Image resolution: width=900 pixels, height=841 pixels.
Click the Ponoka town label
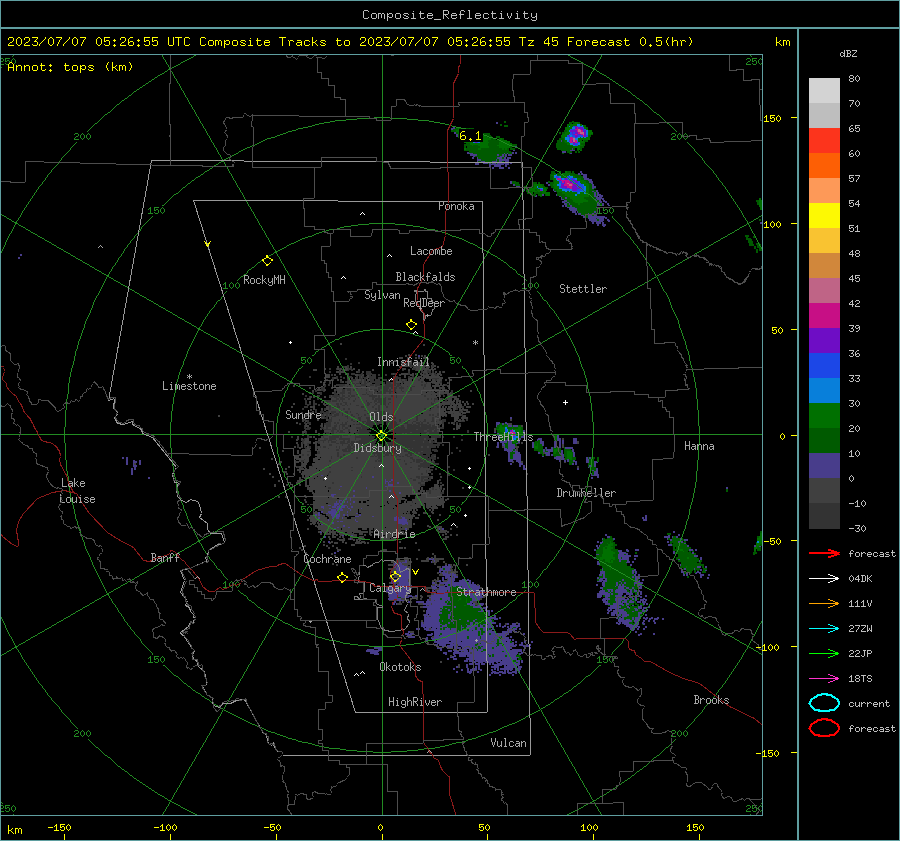click(x=456, y=206)
